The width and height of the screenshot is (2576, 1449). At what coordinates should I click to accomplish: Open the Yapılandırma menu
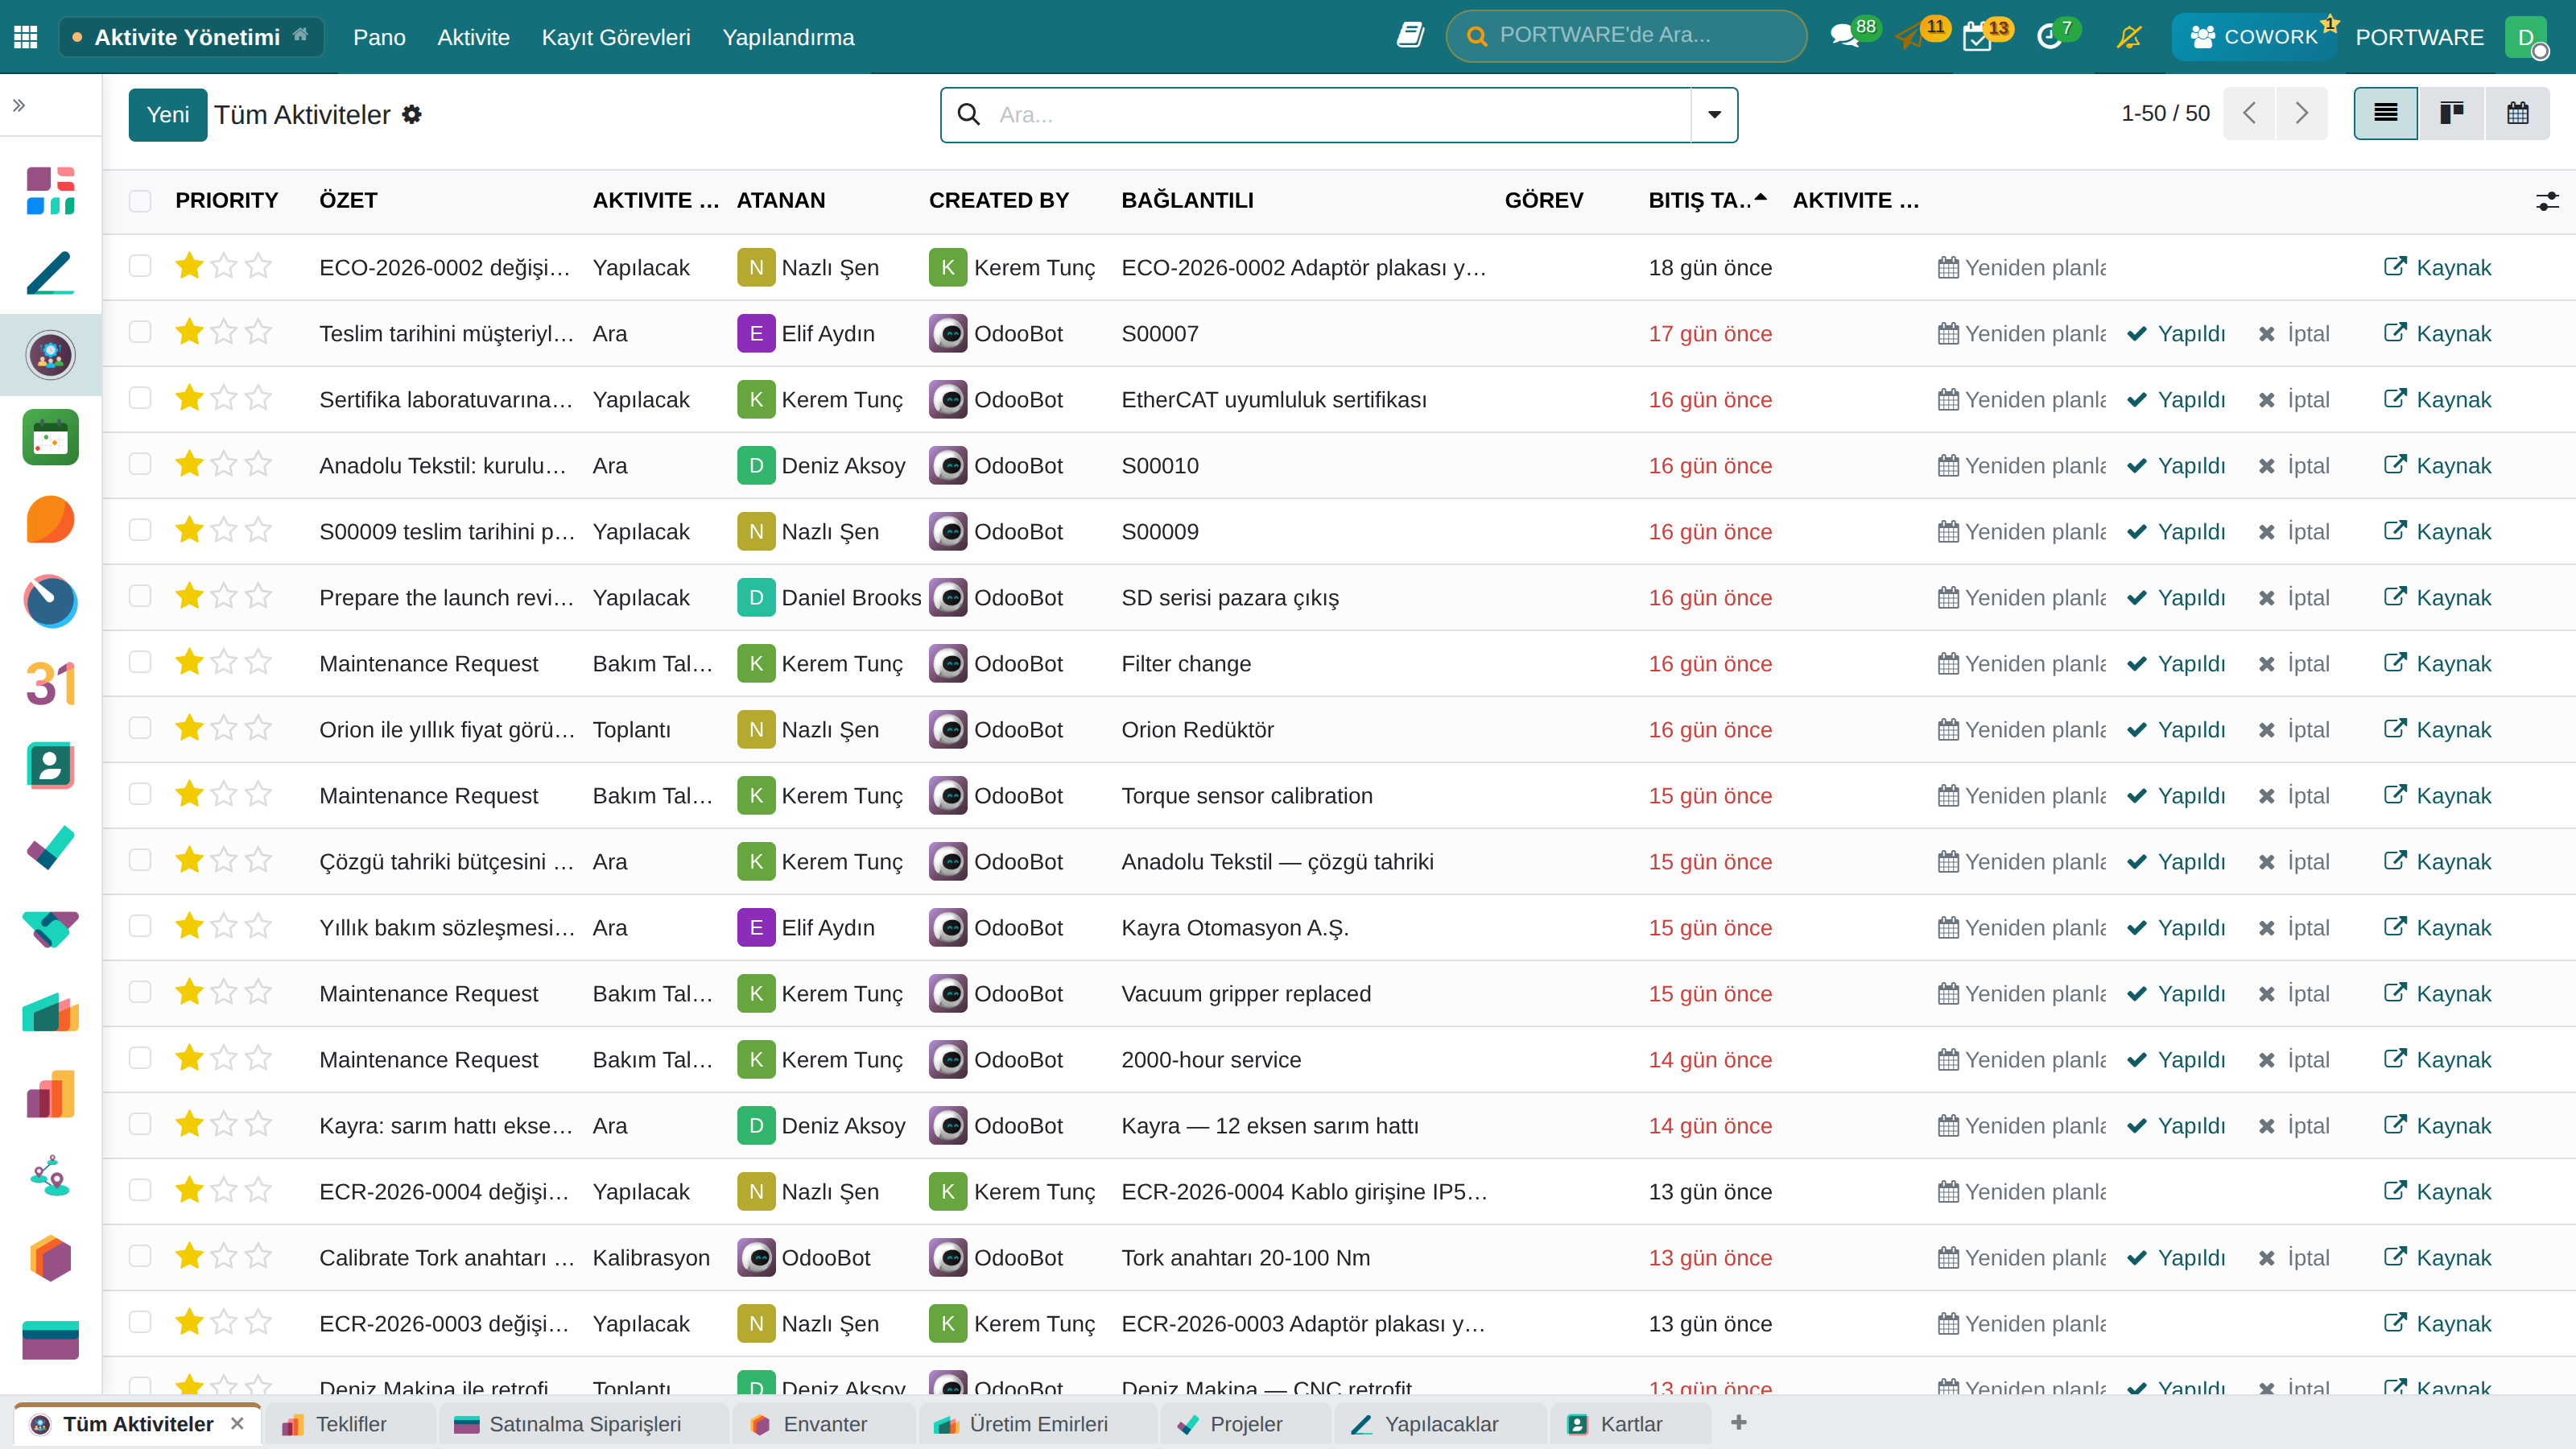tap(788, 37)
